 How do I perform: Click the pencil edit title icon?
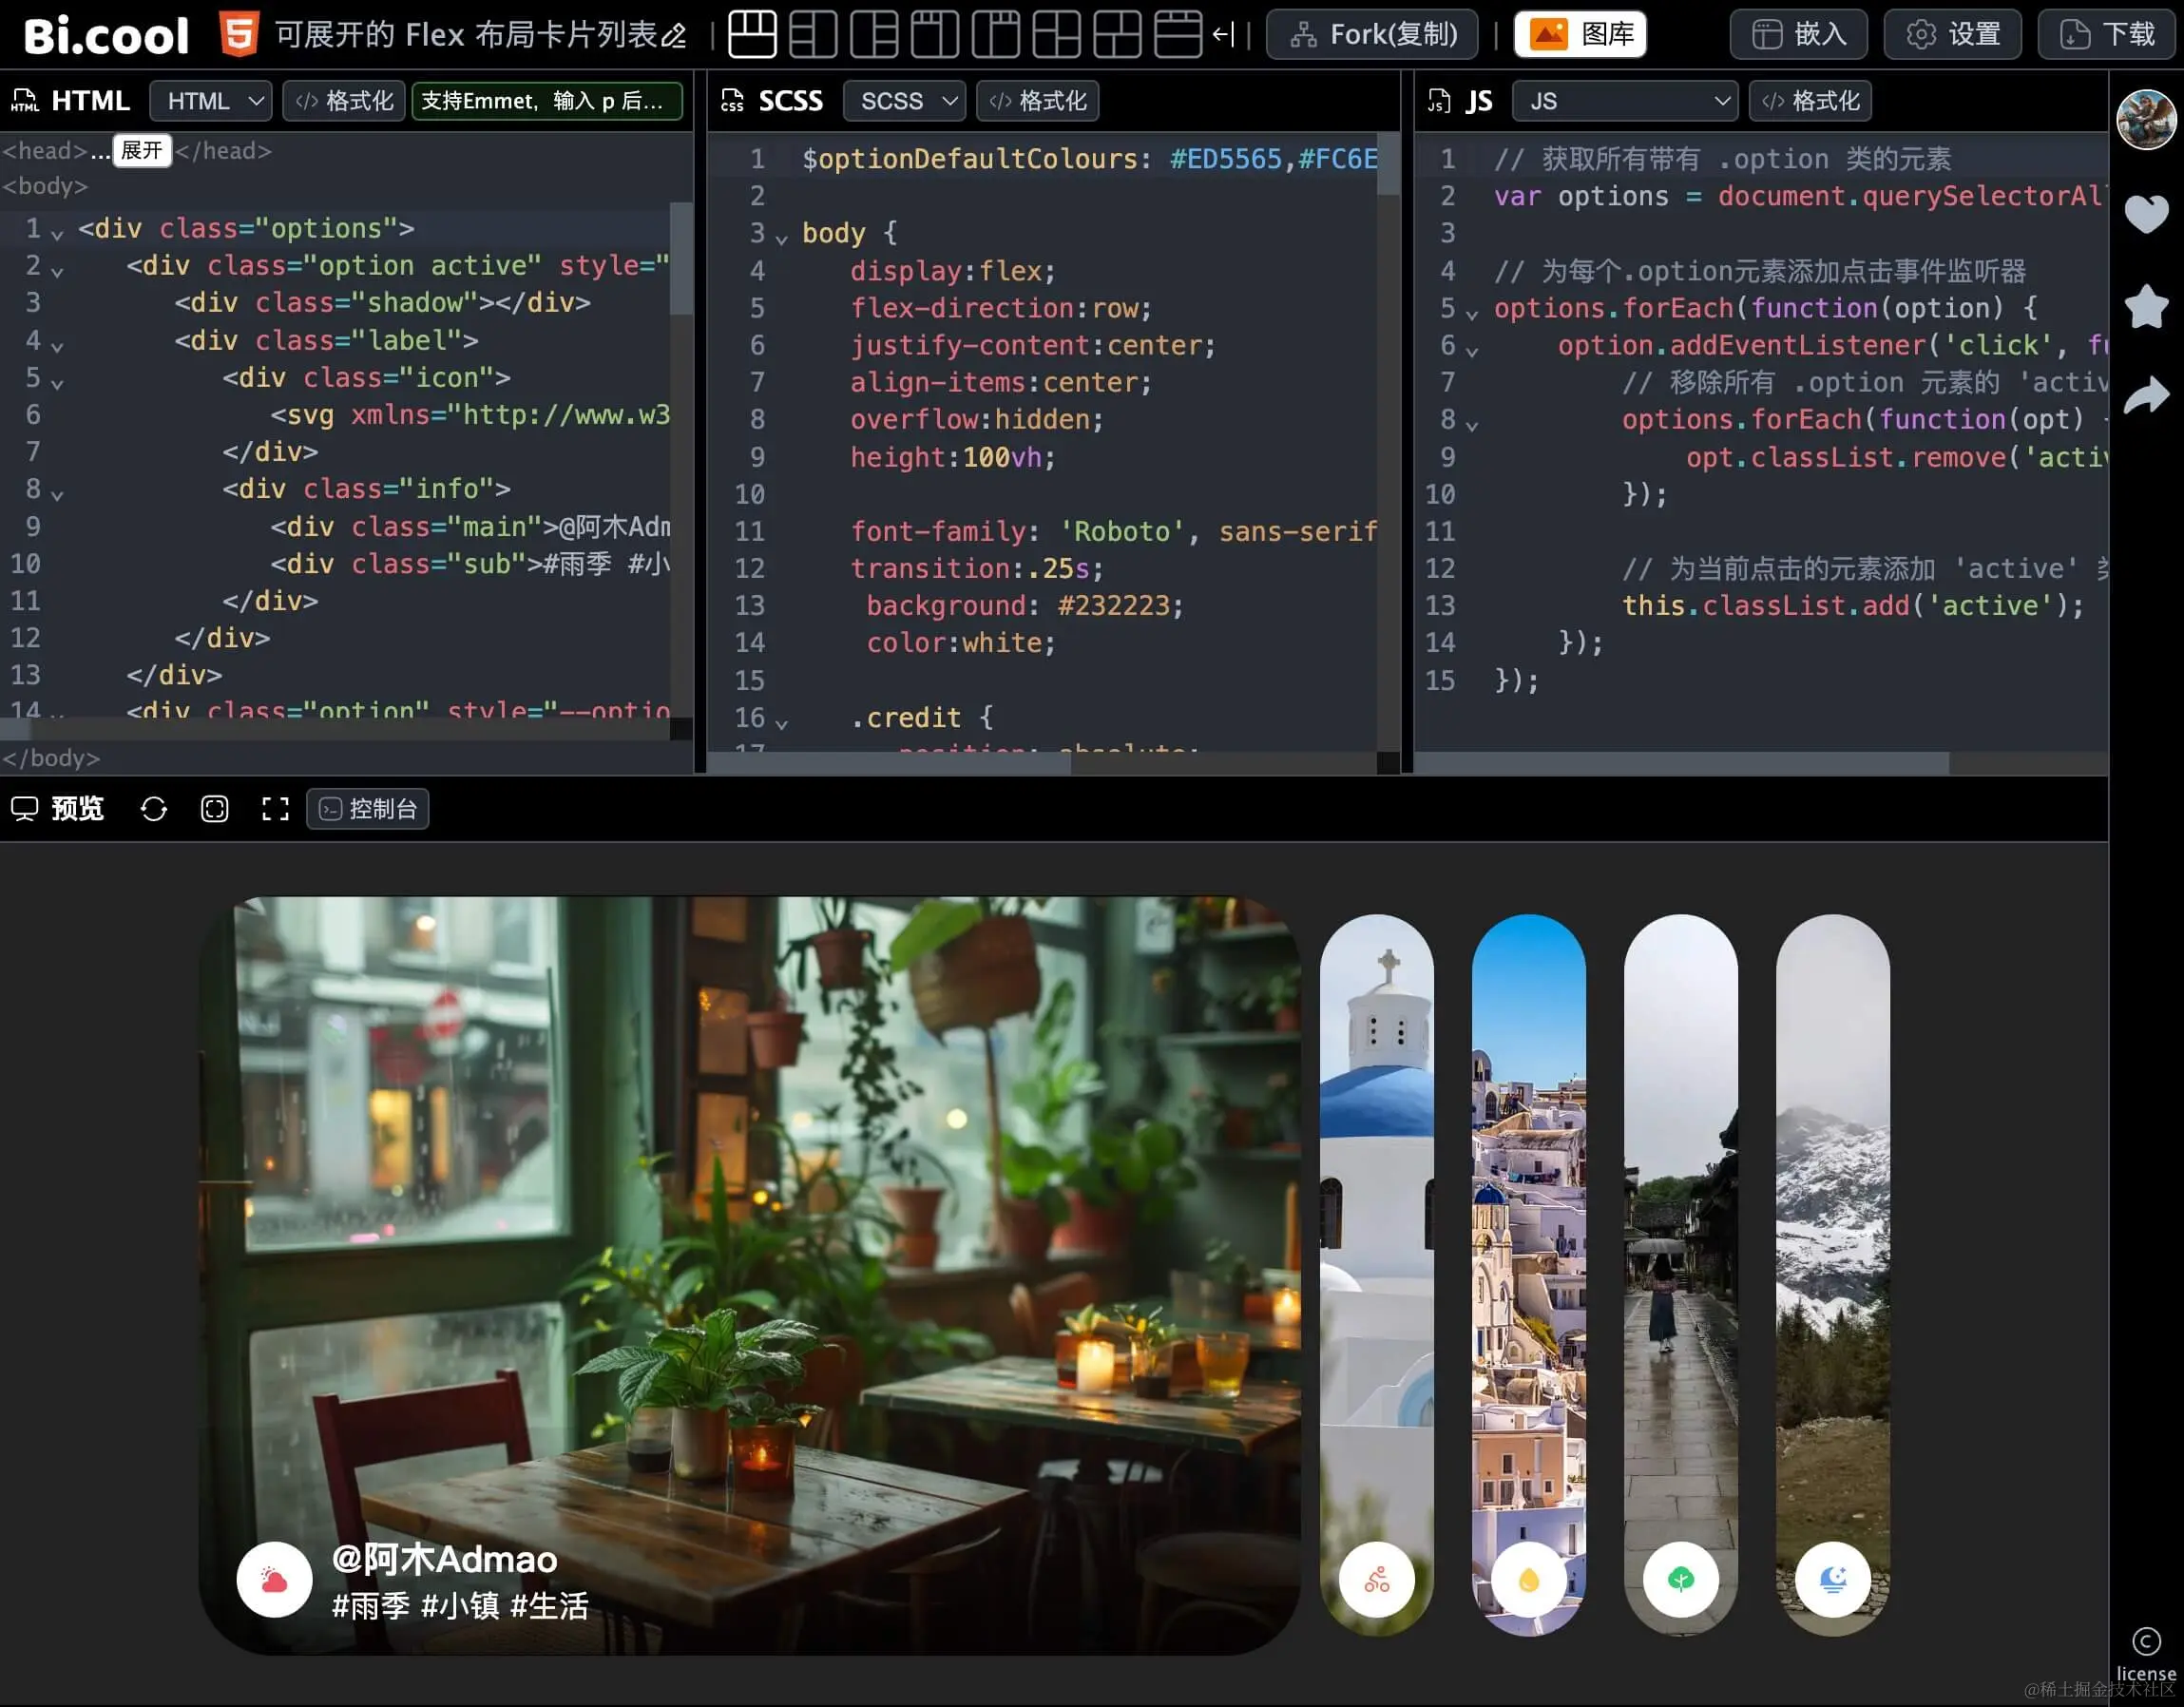click(x=675, y=36)
